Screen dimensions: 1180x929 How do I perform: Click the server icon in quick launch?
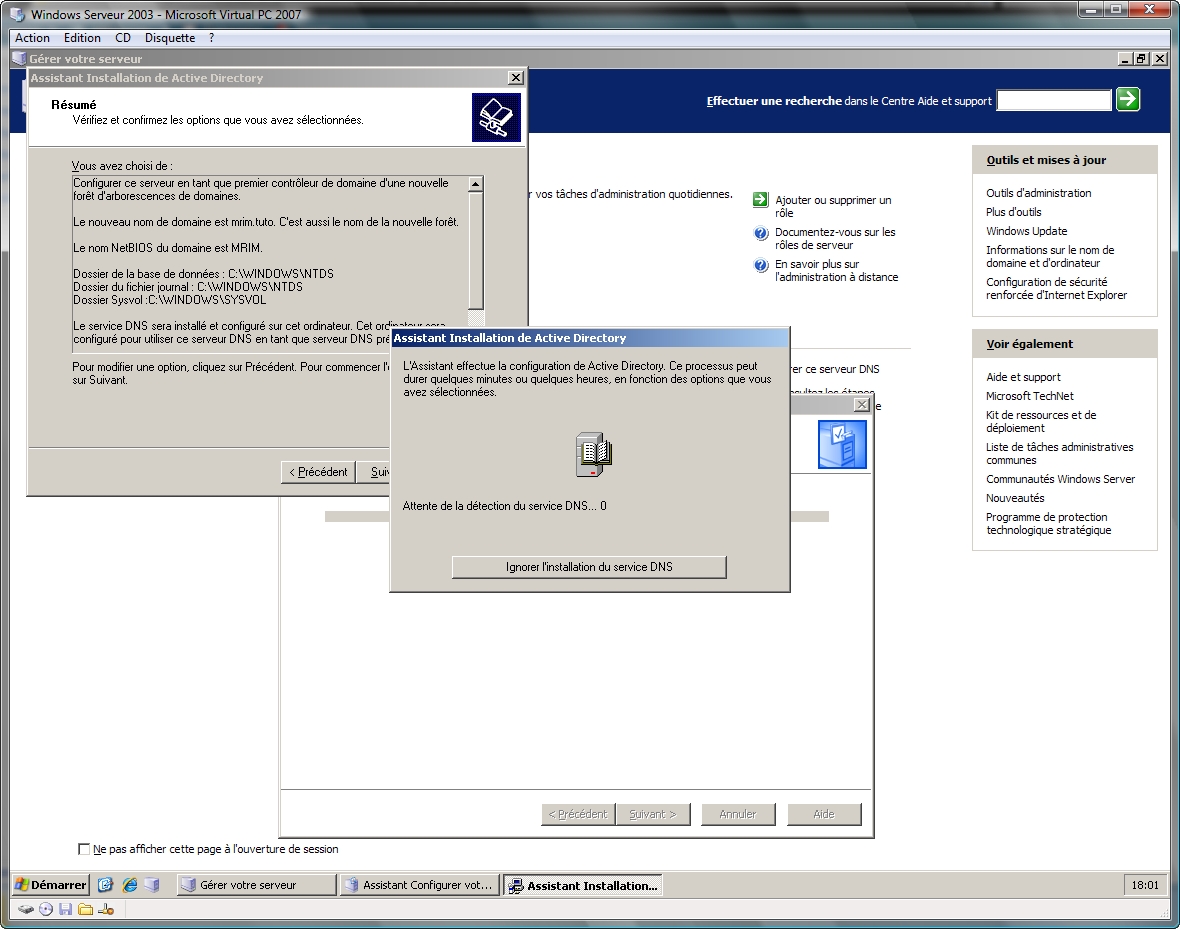coord(152,885)
